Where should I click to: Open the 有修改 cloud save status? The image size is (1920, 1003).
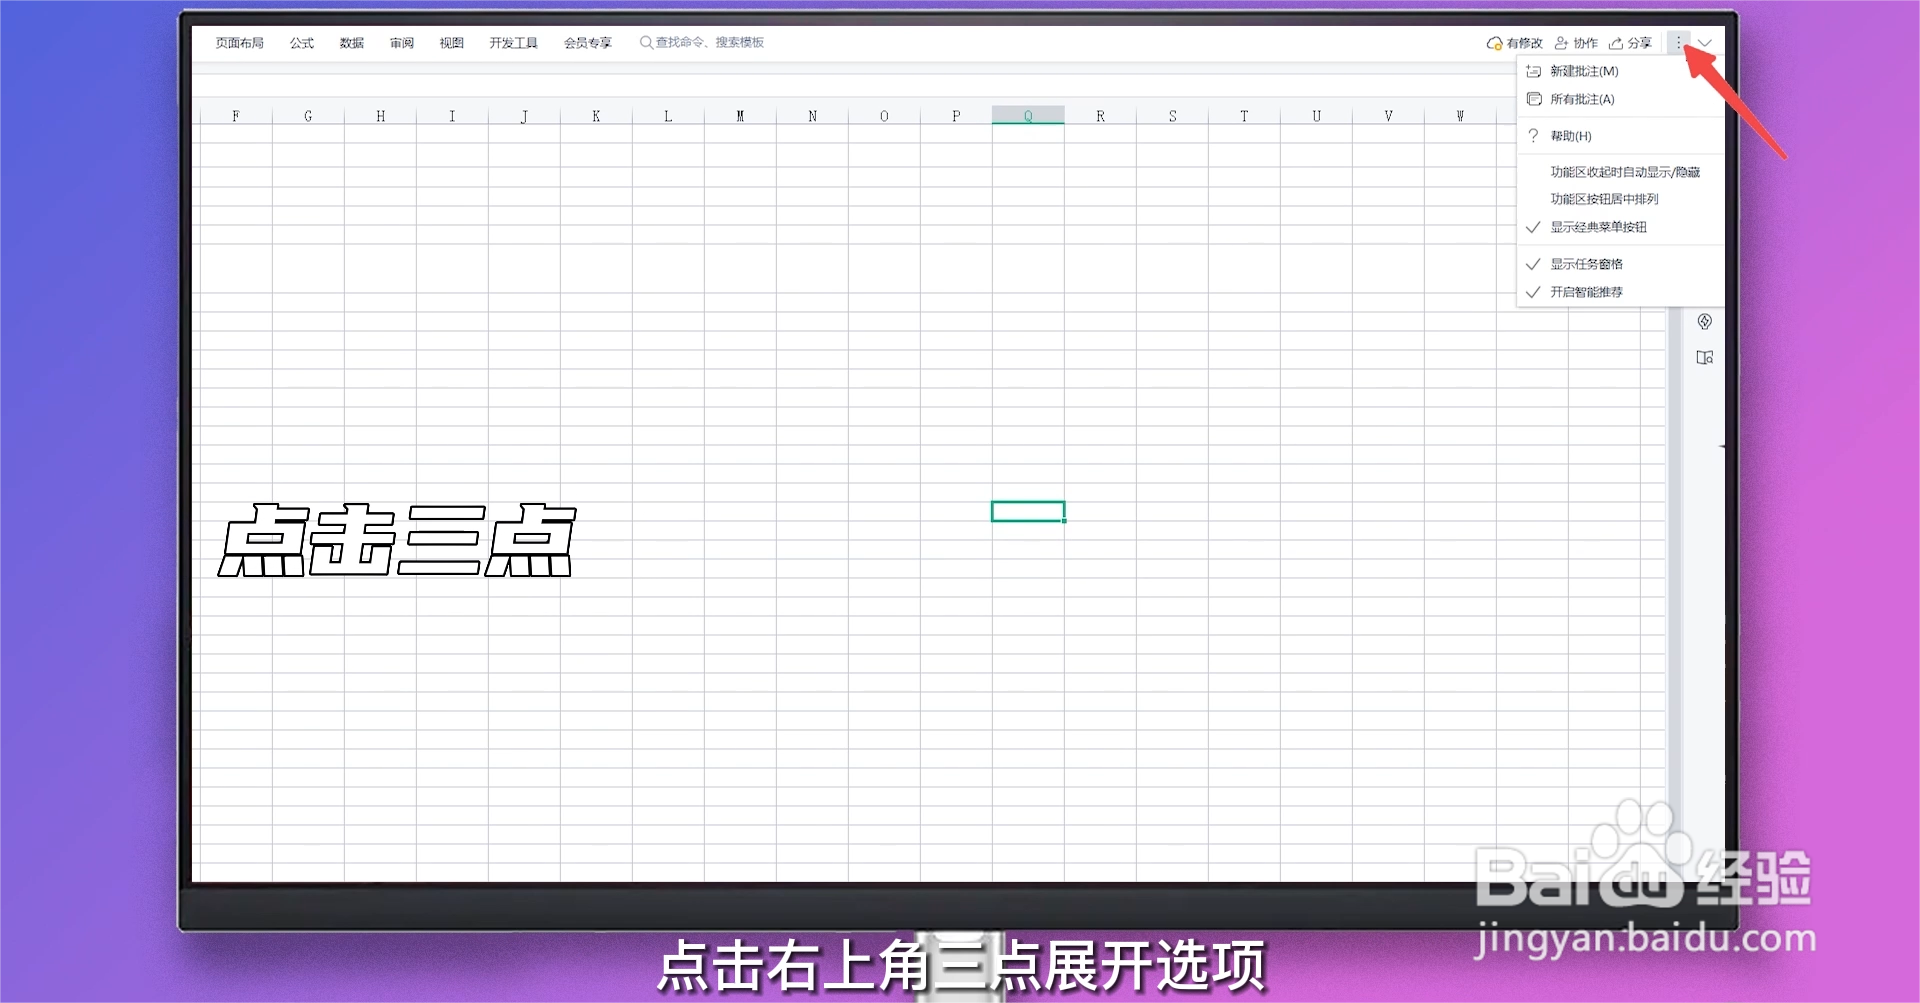(1514, 43)
